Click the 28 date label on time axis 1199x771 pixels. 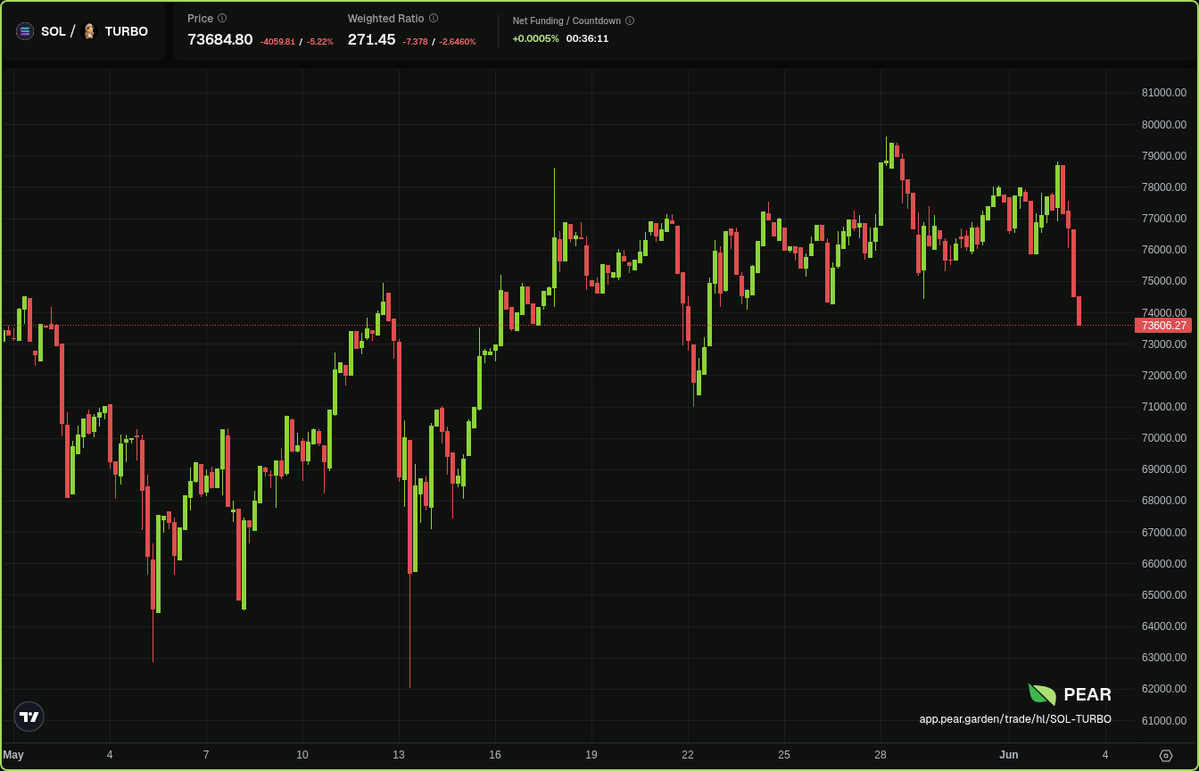click(x=880, y=755)
